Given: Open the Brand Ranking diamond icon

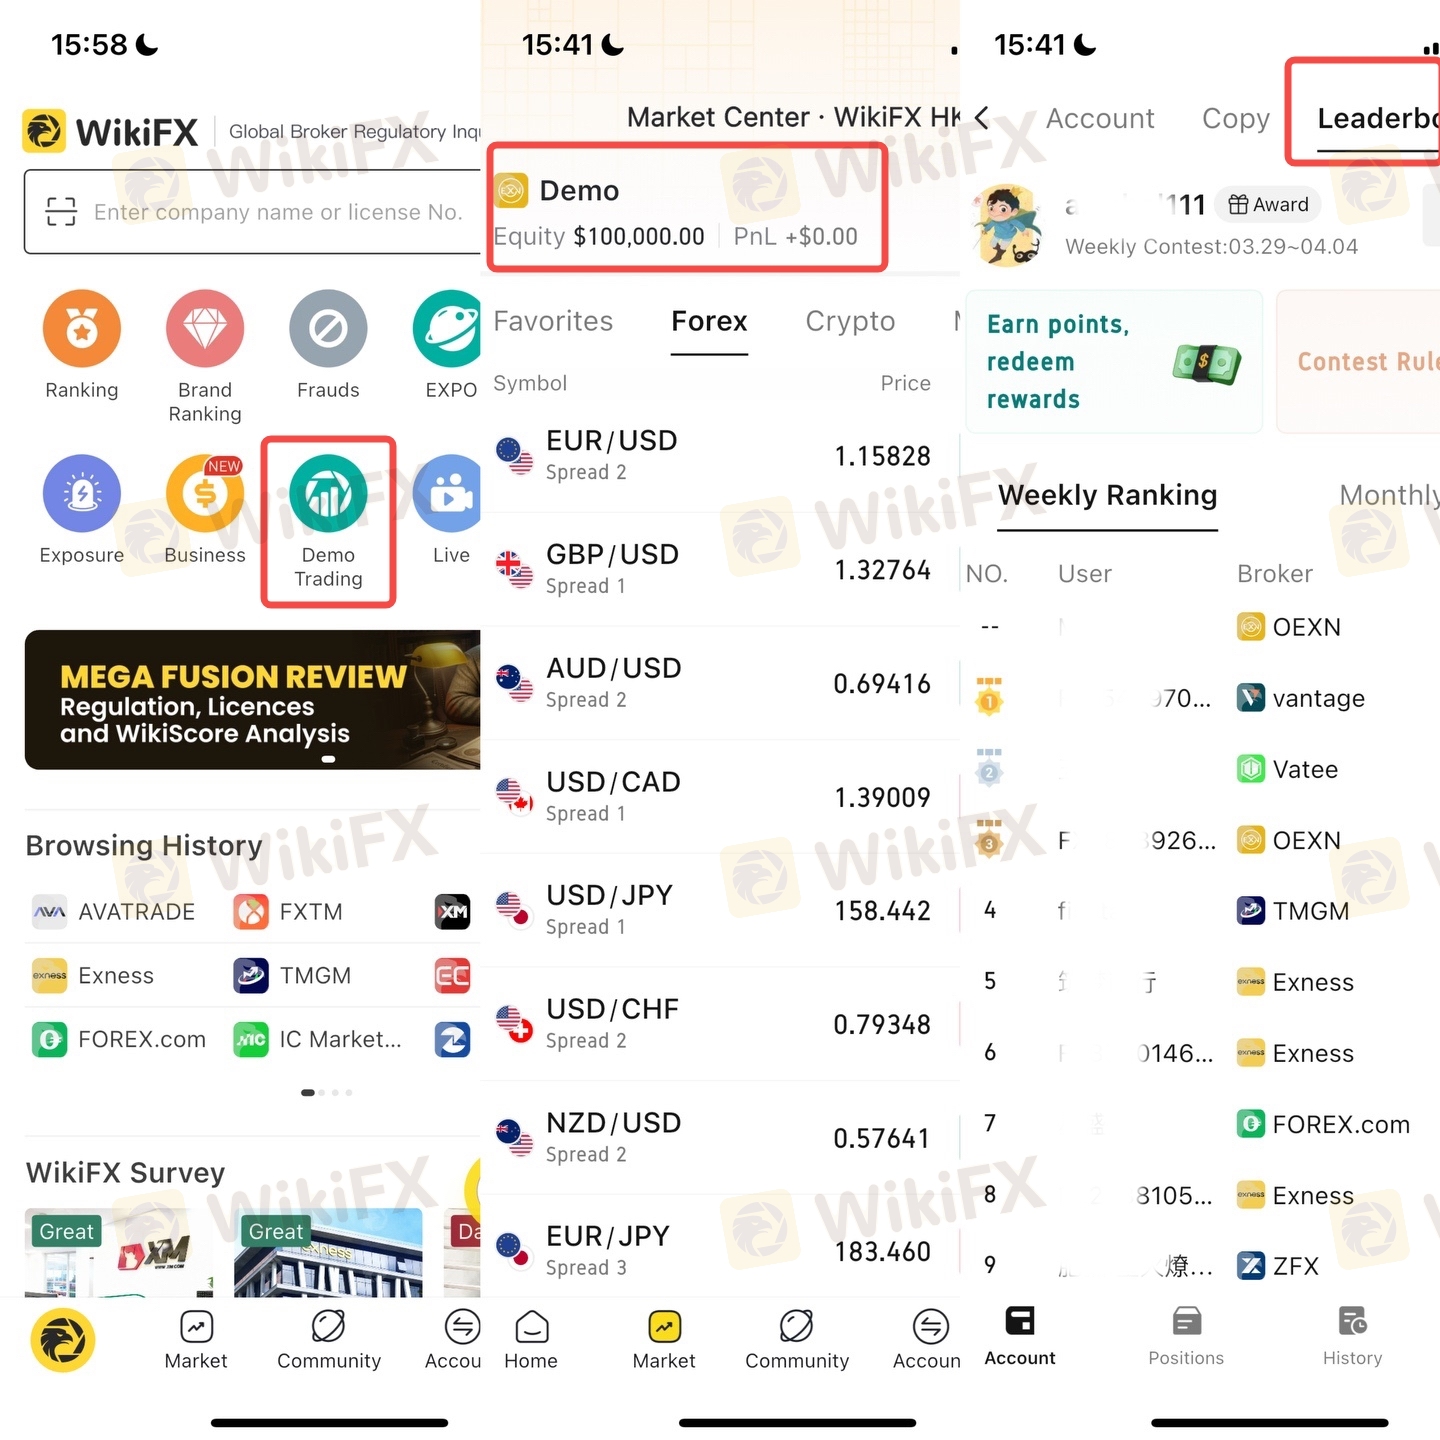Looking at the screenshot, I should tap(205, 328).
